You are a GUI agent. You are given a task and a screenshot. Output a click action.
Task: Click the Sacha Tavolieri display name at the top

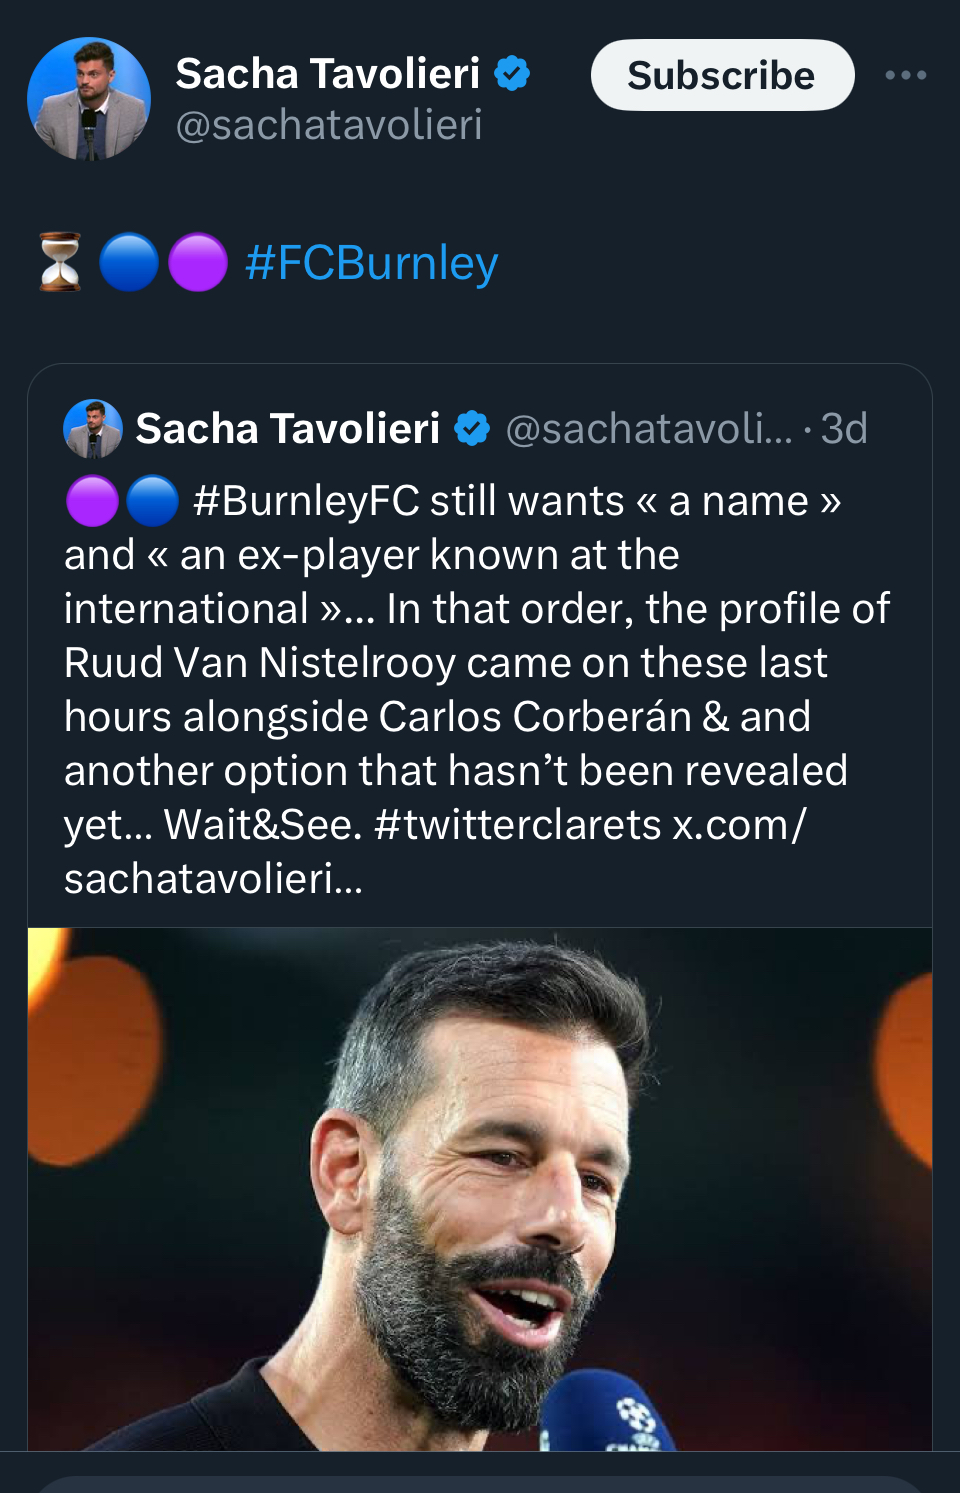coord(328,74)
